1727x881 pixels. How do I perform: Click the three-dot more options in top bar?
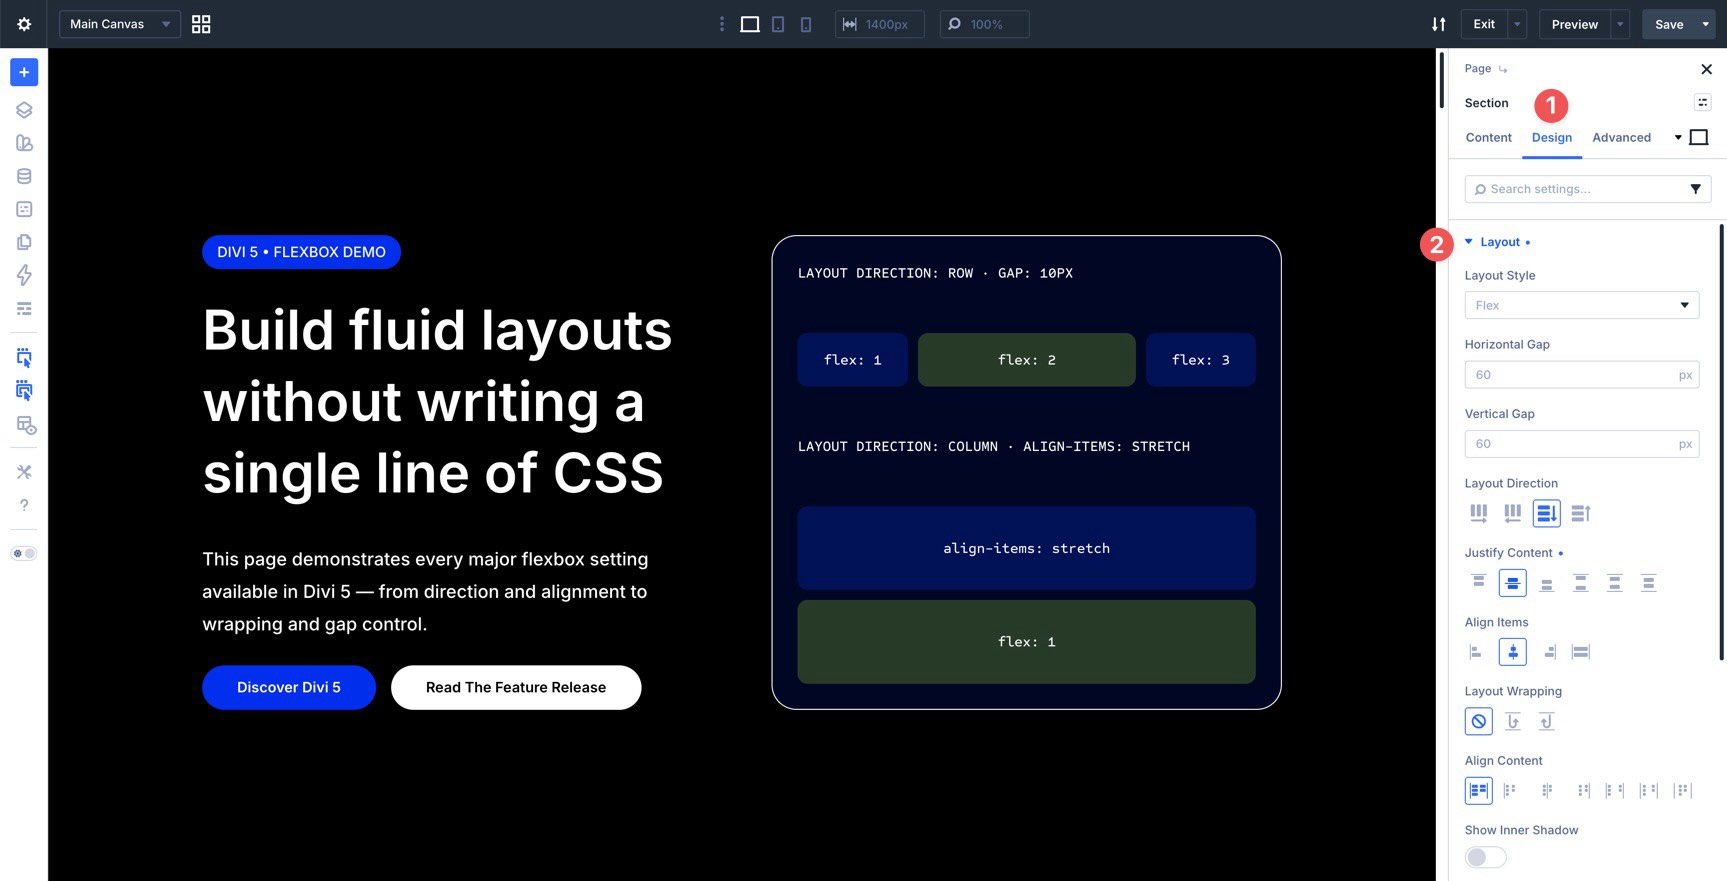tap(722, 24)
